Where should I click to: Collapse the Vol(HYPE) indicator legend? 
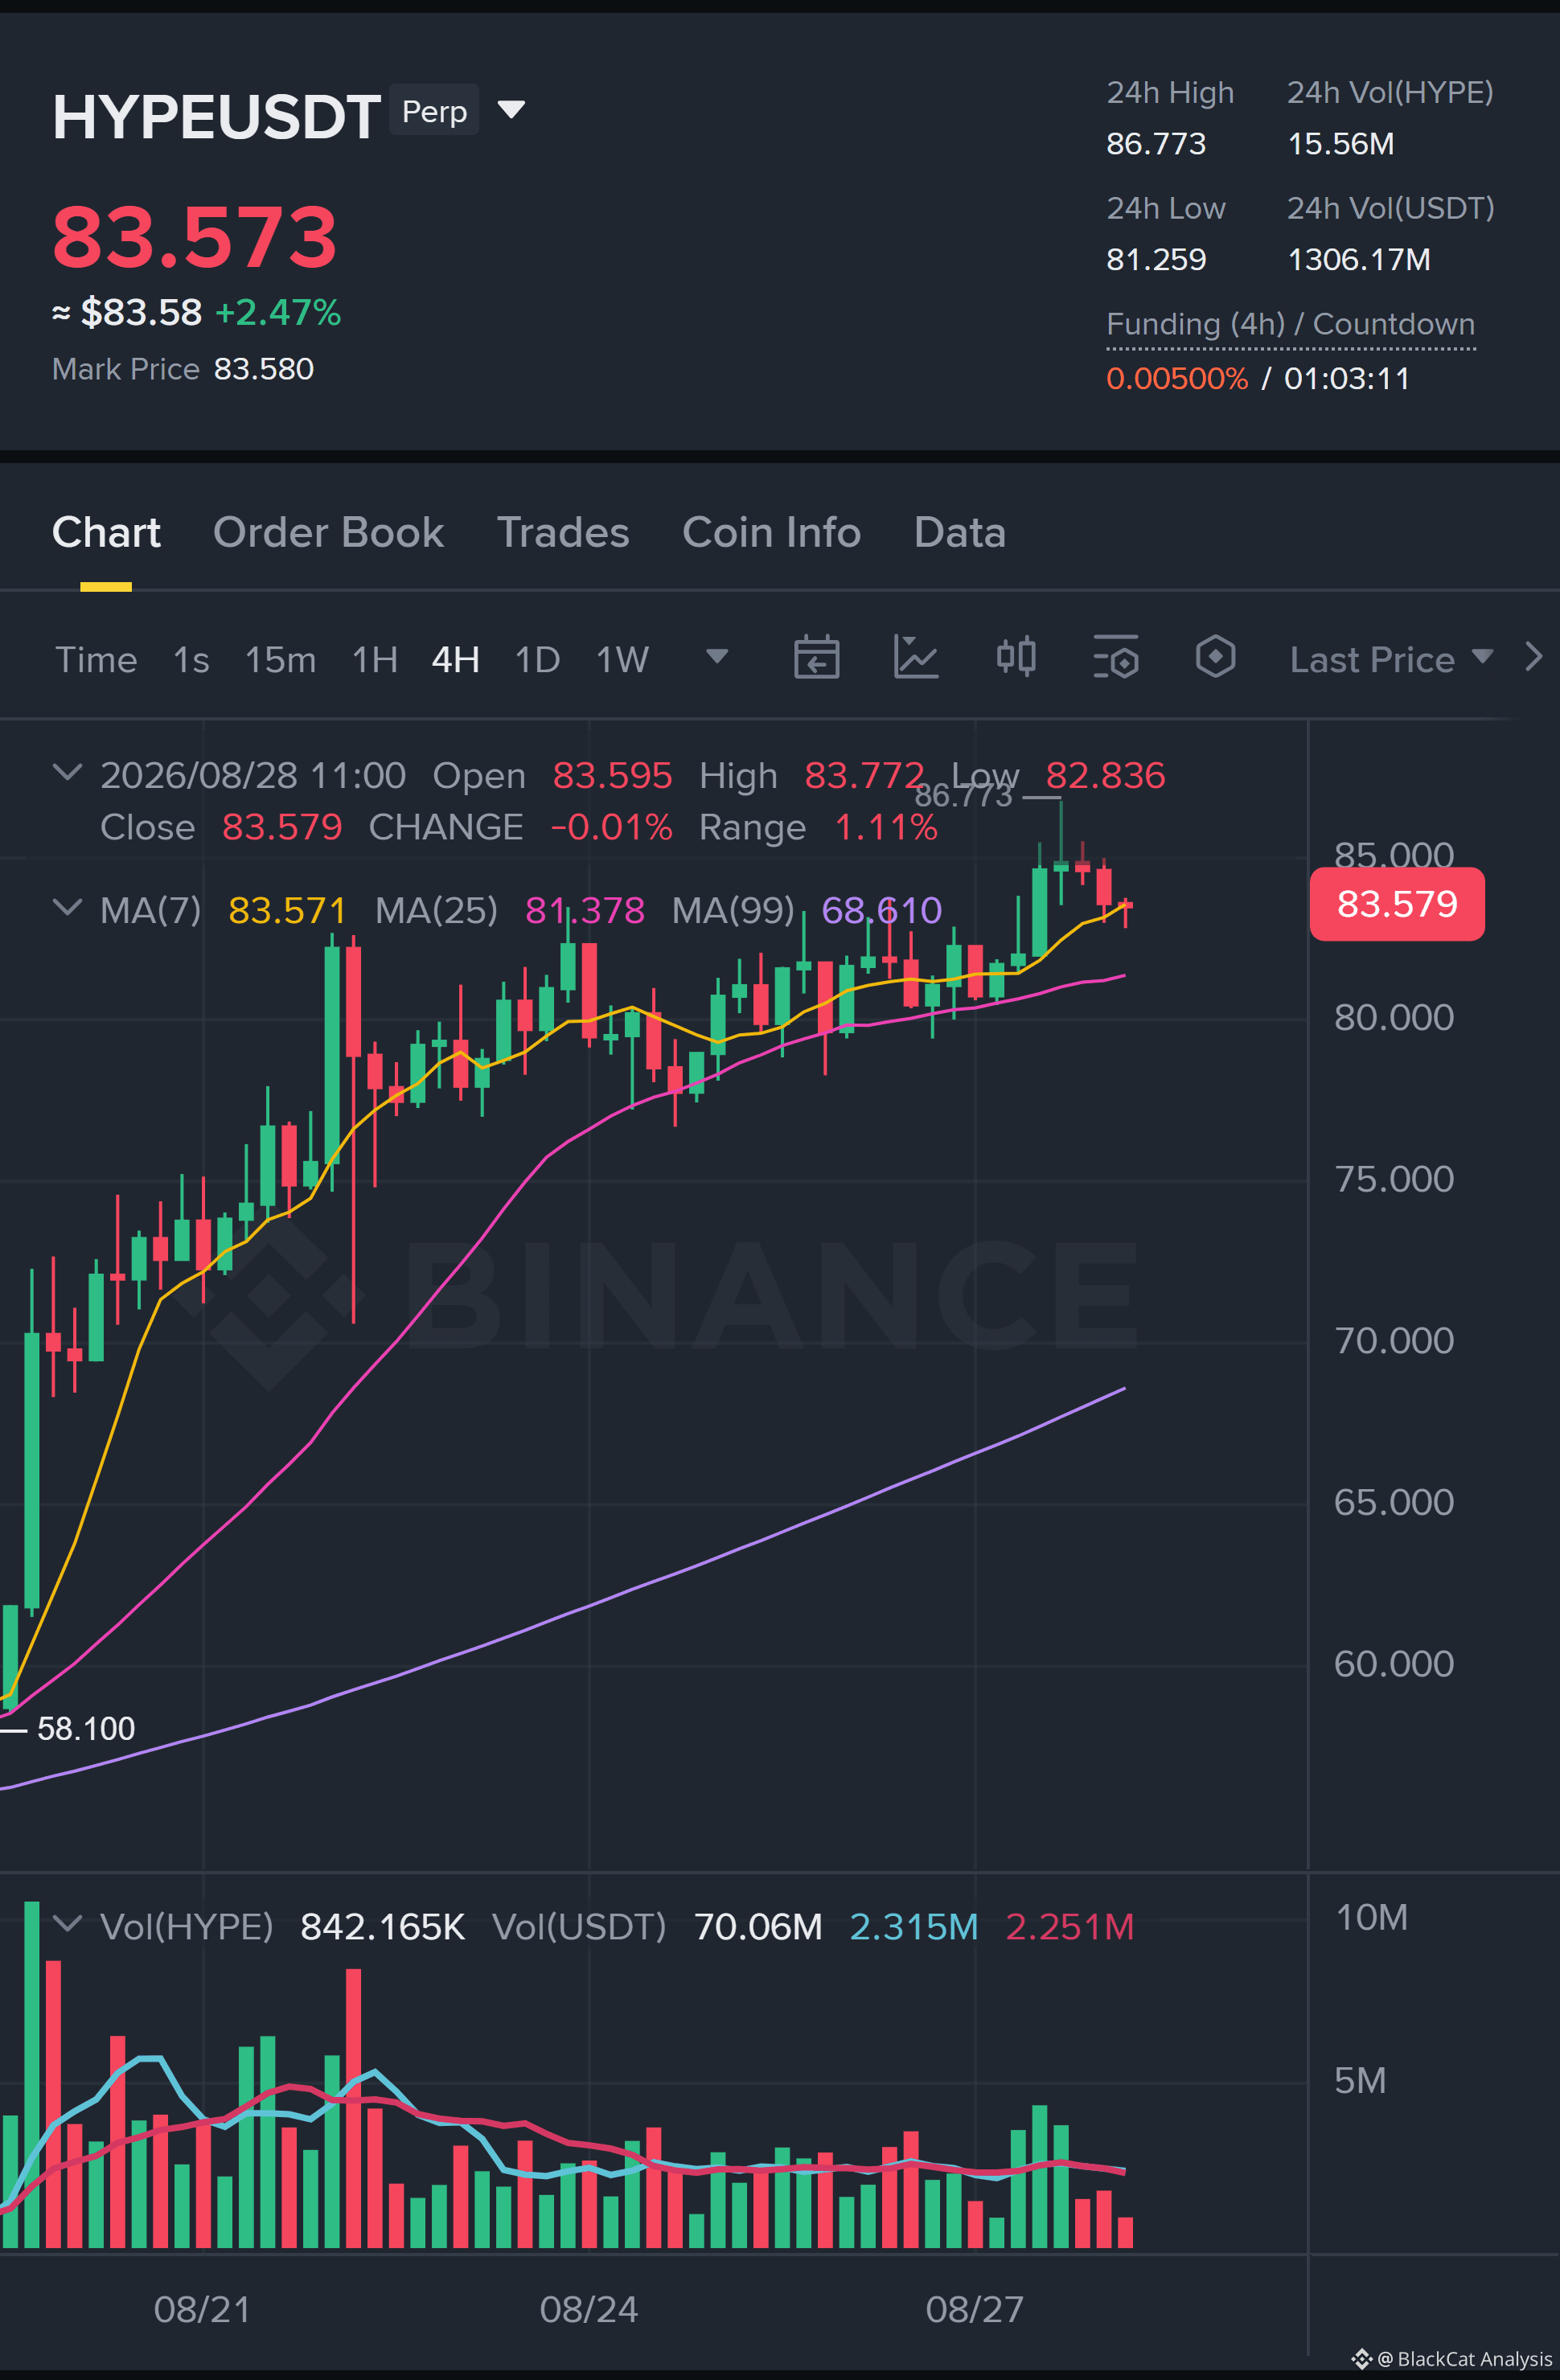pos(67,1924)
